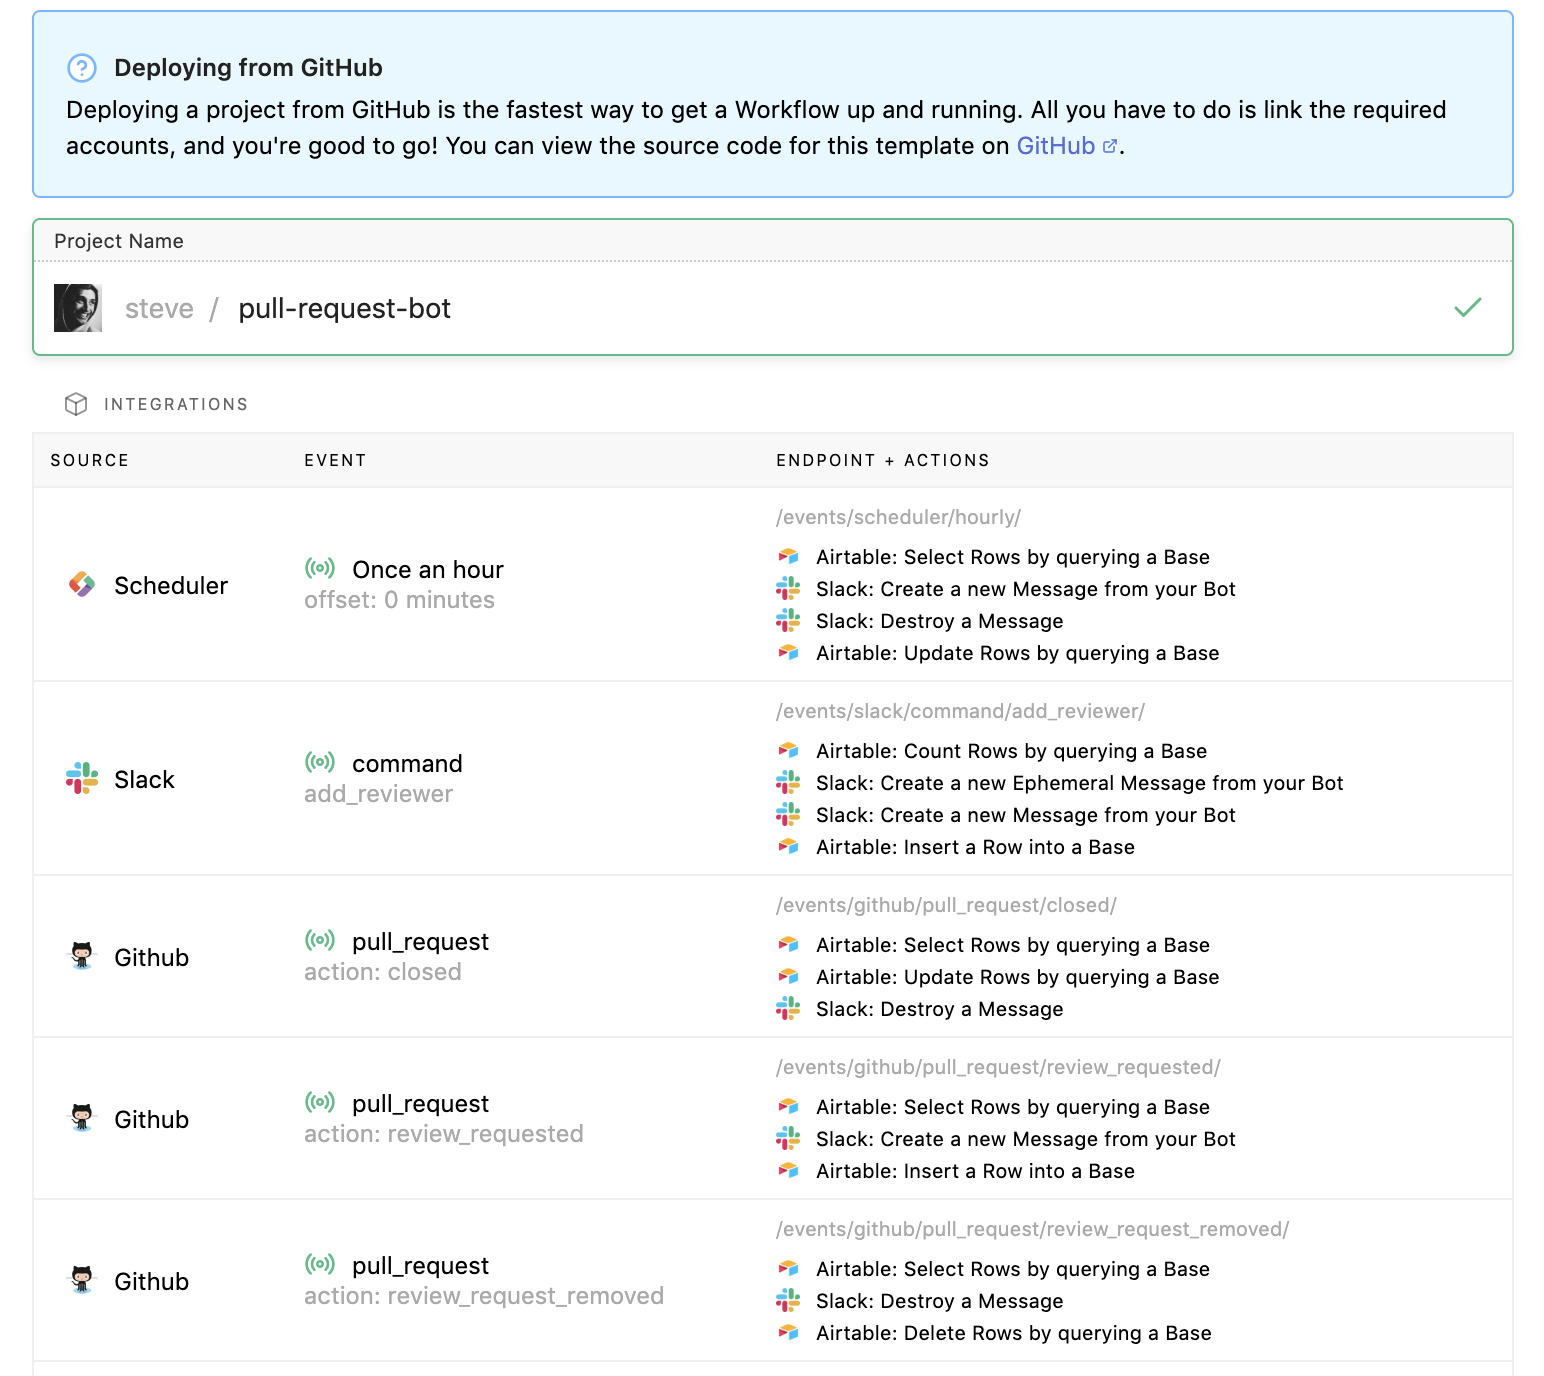Image resolution: width=1544 pixels, height=1376 pixels.
Task: Click the Github icon for review_requested row
Action: point(82,1119)
